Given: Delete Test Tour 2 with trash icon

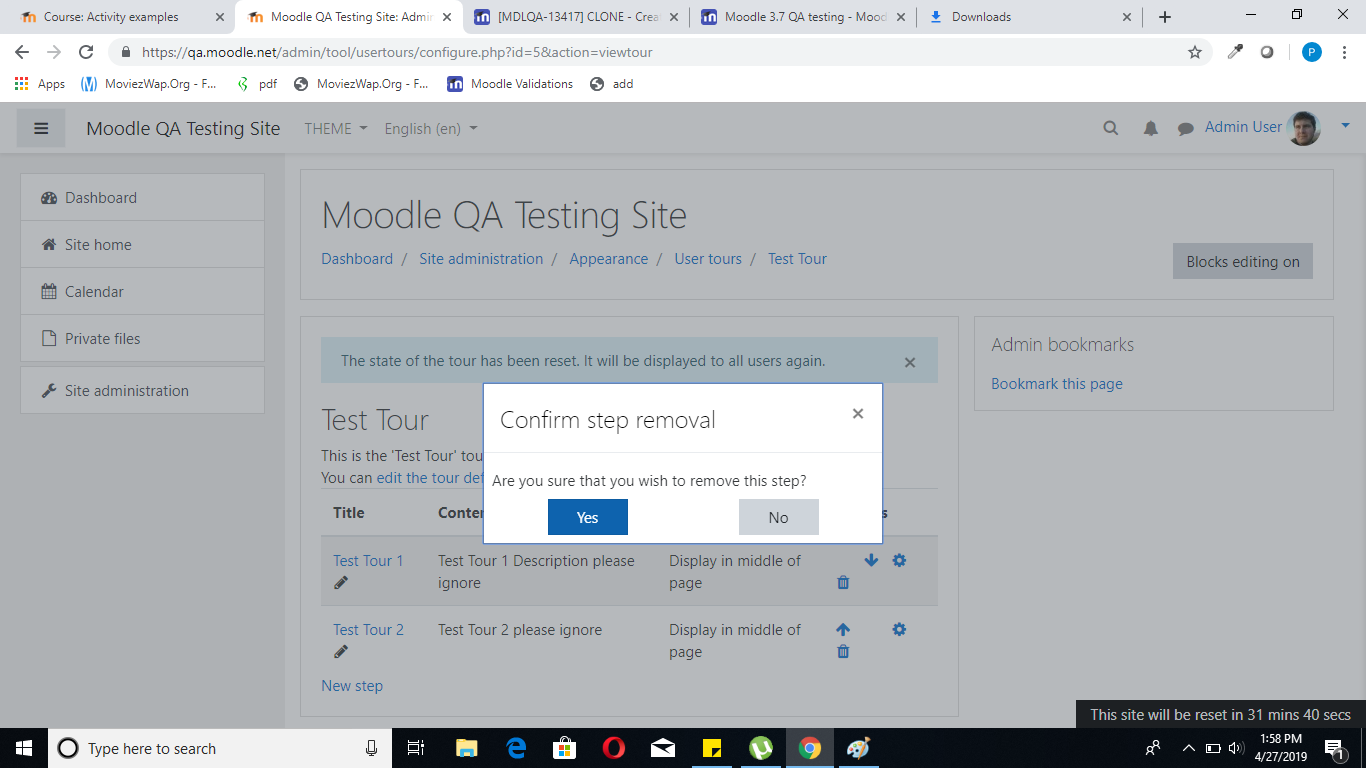Looking at the screenshot, I should 843,651.
